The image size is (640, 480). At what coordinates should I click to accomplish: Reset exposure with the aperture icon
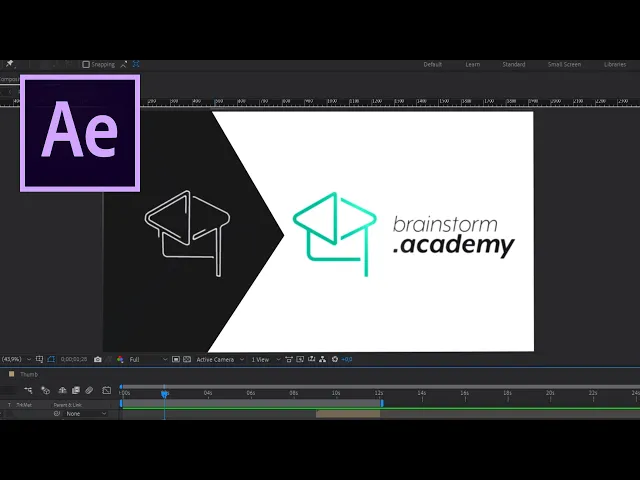(335, 359)
